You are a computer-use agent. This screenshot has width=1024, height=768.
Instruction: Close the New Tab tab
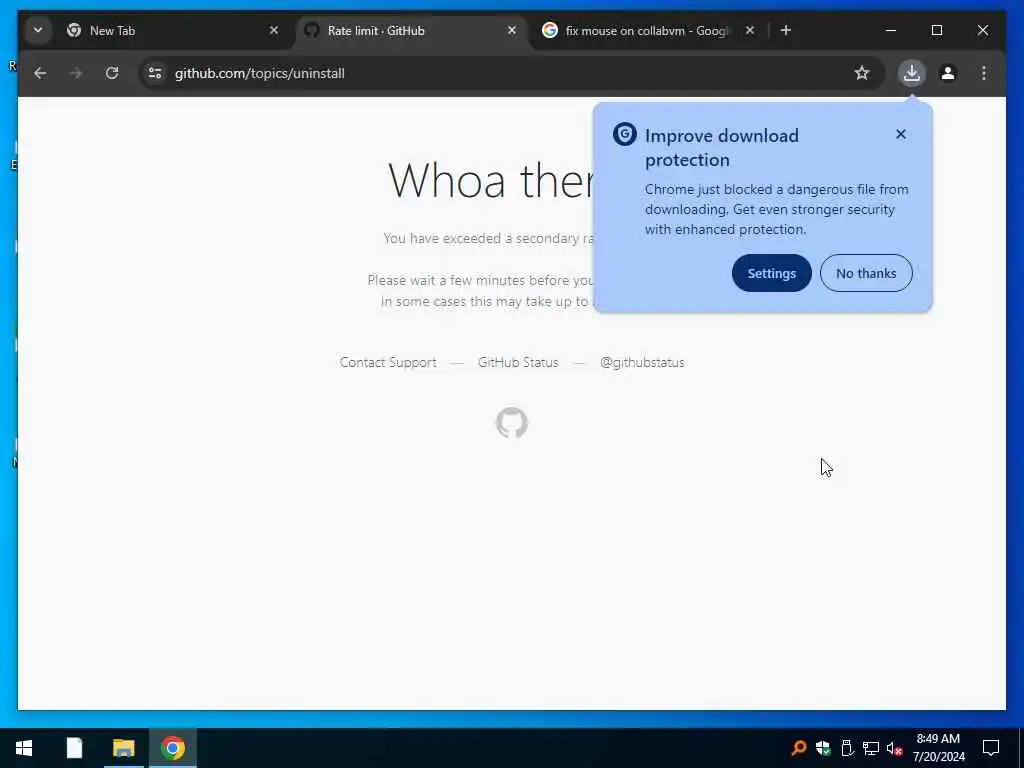pyautogui.click(x=274, y=30)
